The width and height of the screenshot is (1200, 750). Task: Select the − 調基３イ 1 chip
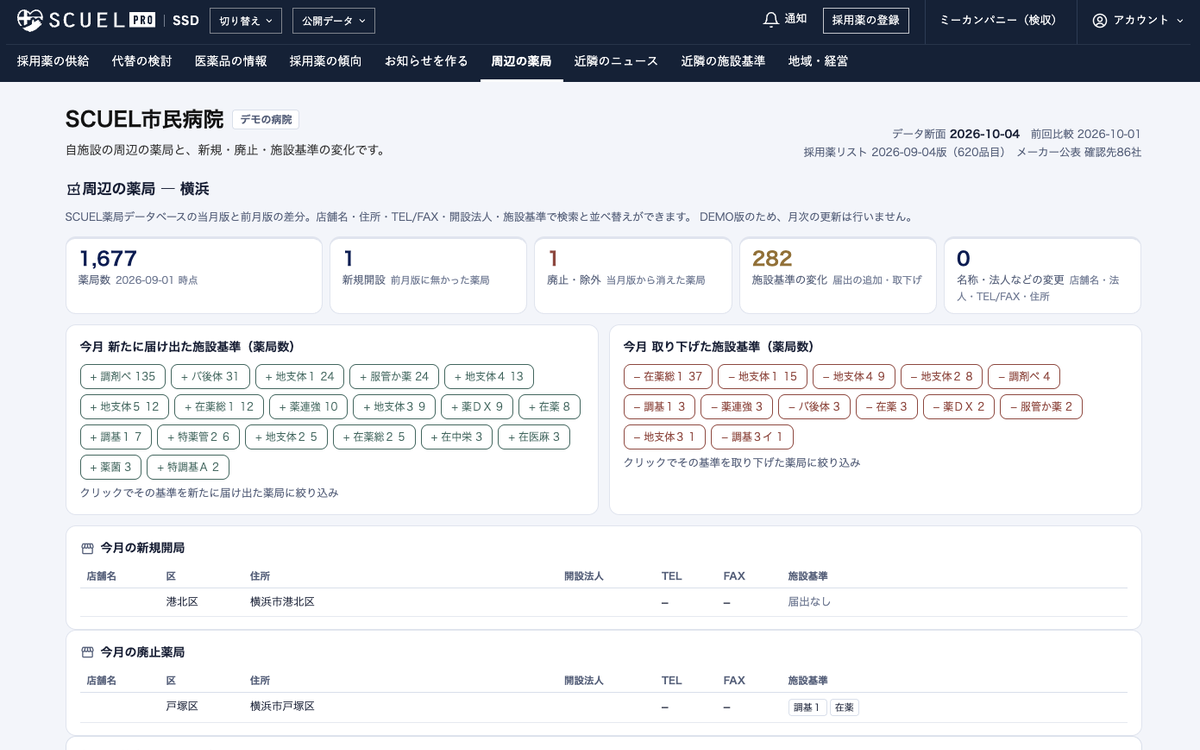click(753, 437)
